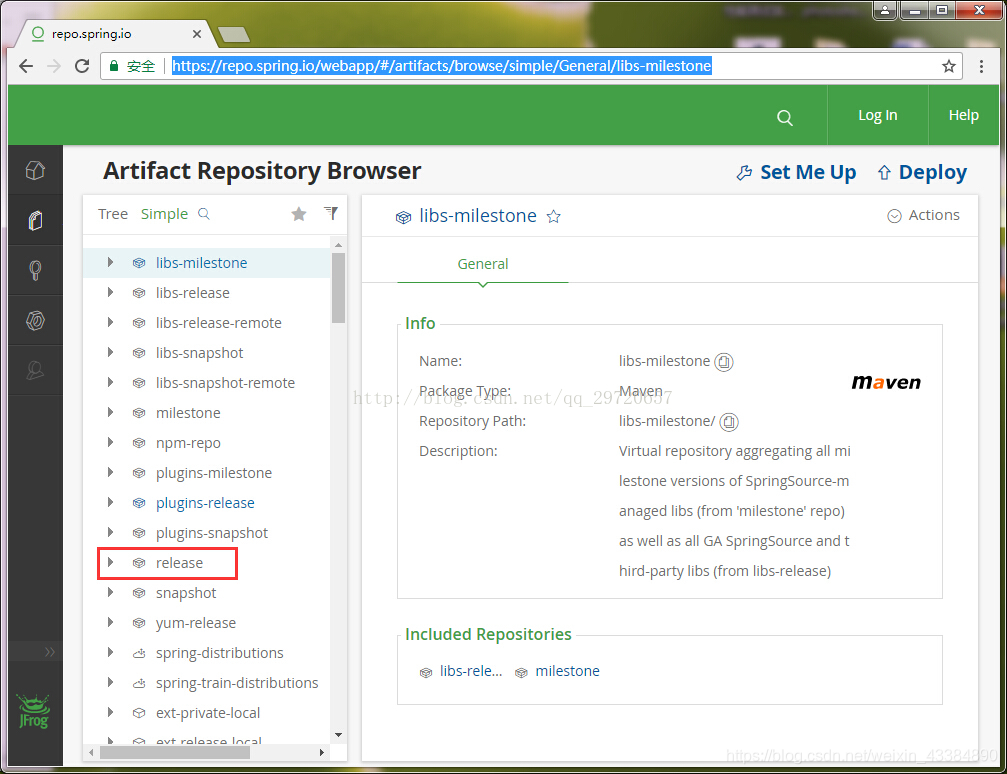1007x774 pixels.
Task: Open the Search icon in left sidebar
Action: [35, 270]
